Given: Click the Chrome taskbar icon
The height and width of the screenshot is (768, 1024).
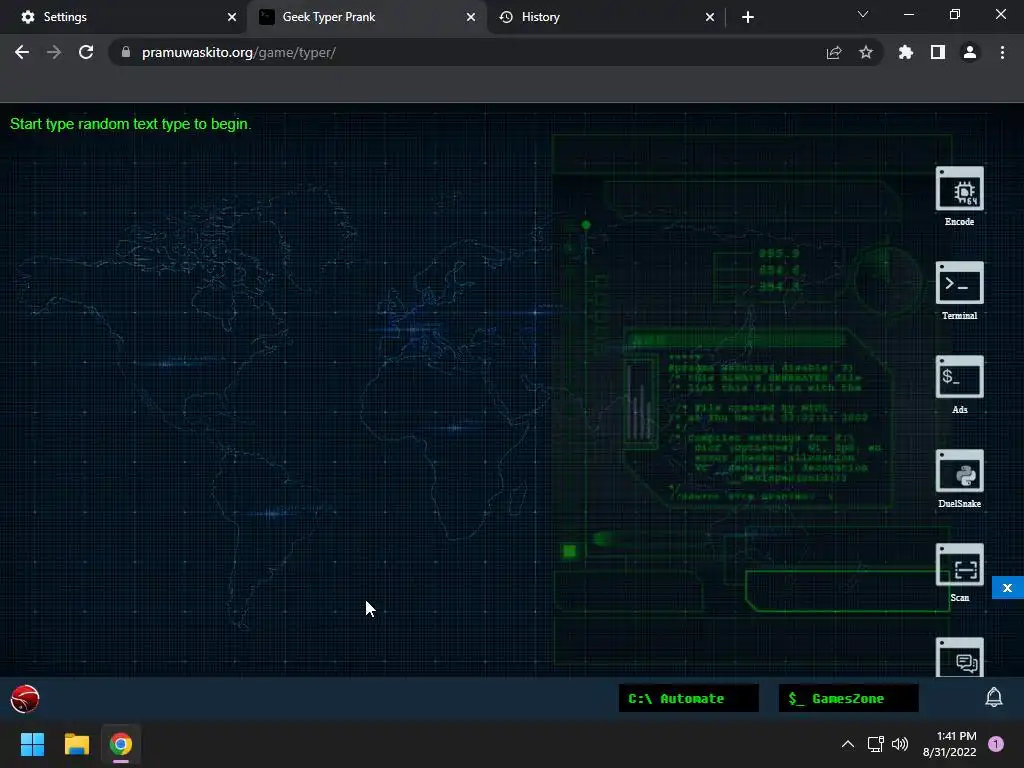Looking at the screenshot, I should point(121,744).
